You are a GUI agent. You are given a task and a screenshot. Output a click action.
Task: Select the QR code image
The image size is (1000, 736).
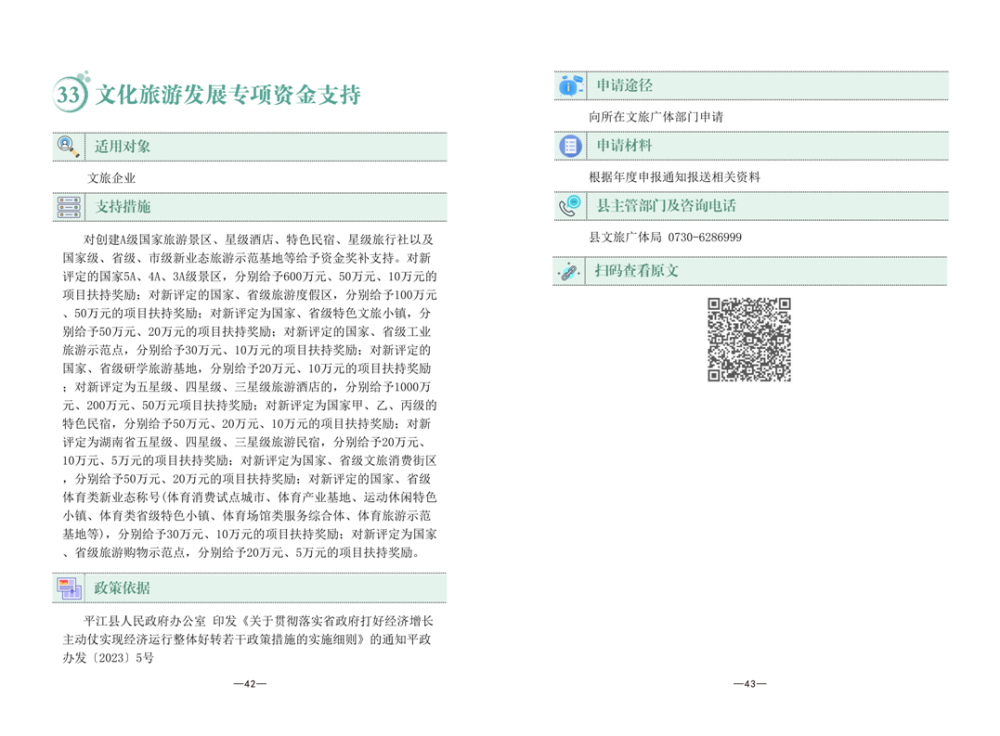pos(749,340)
